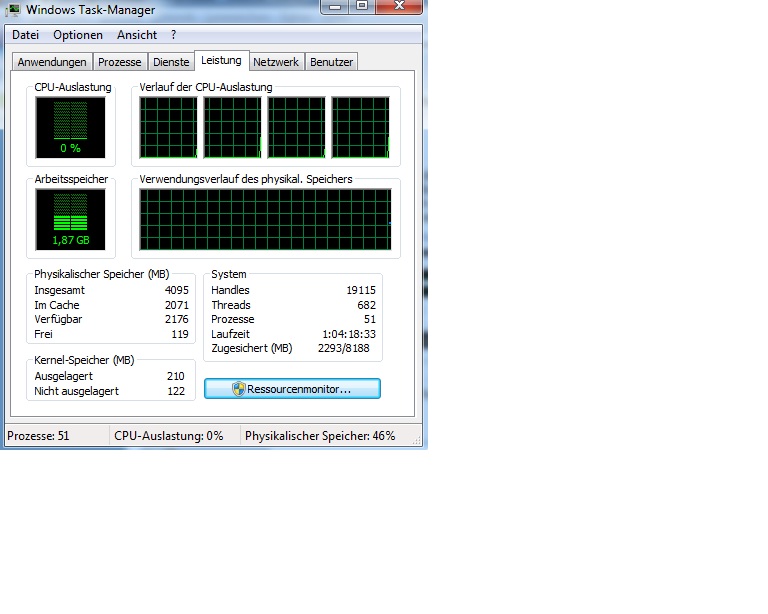This screenshot has width=768, height=614.
Task: Click the Task-Manager title bar icon
Action: tap(12, 10)
